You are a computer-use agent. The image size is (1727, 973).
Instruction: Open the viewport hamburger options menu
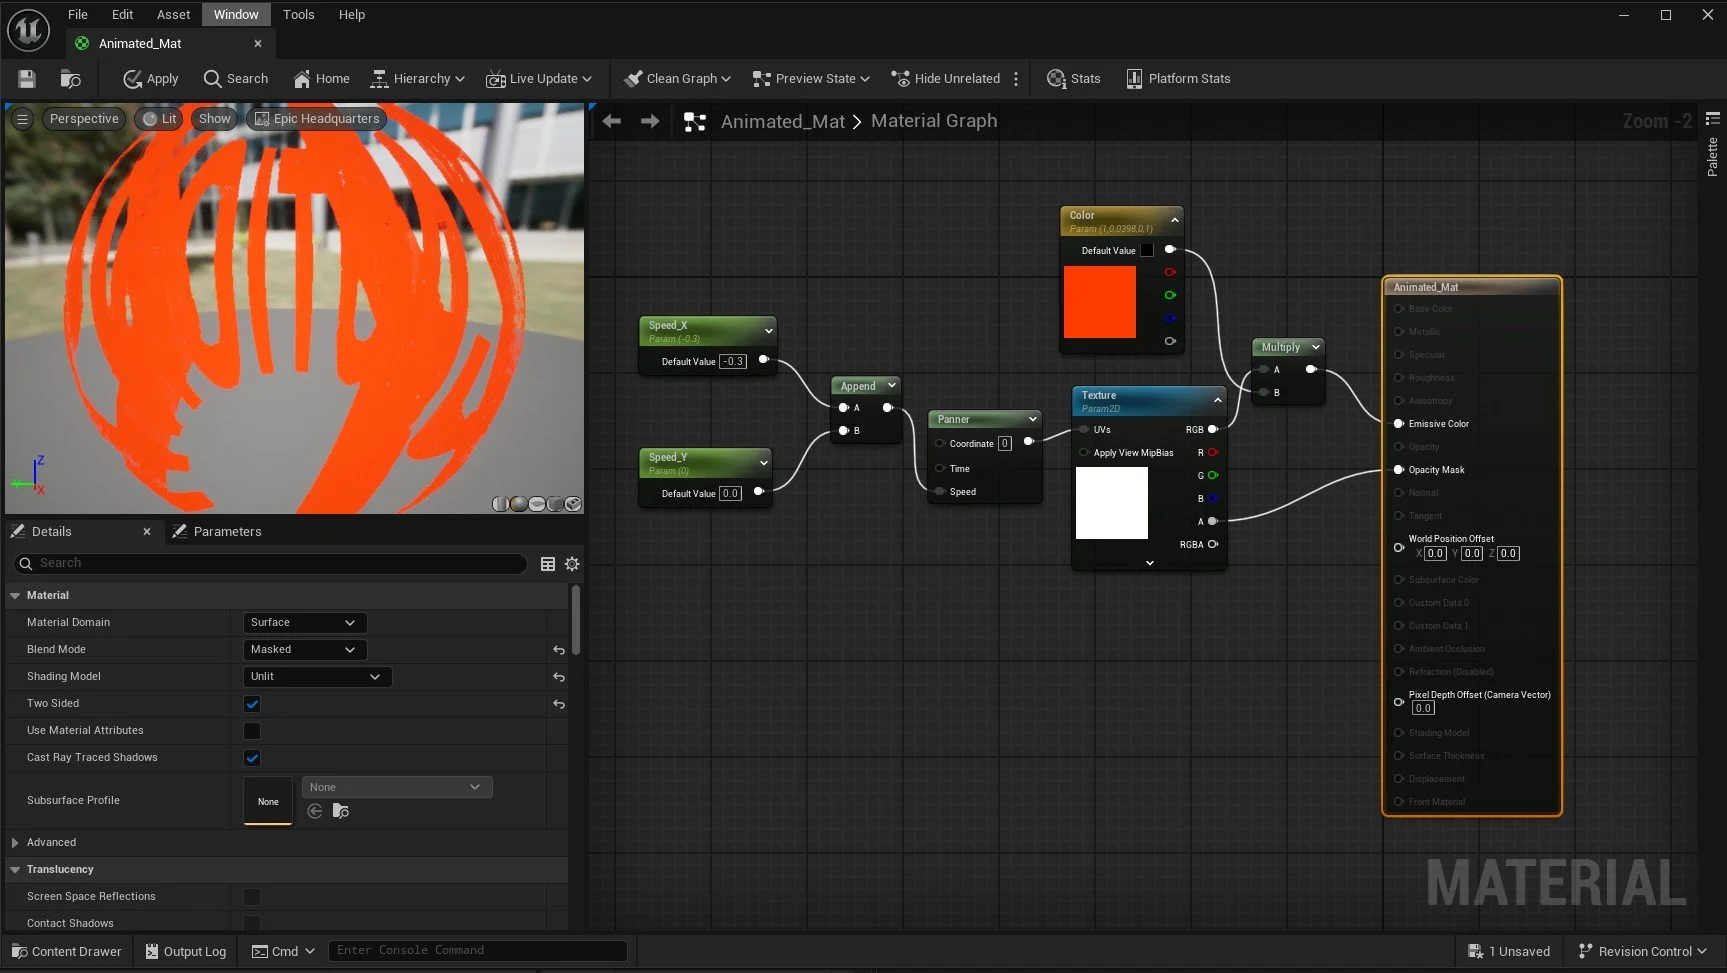22,118
